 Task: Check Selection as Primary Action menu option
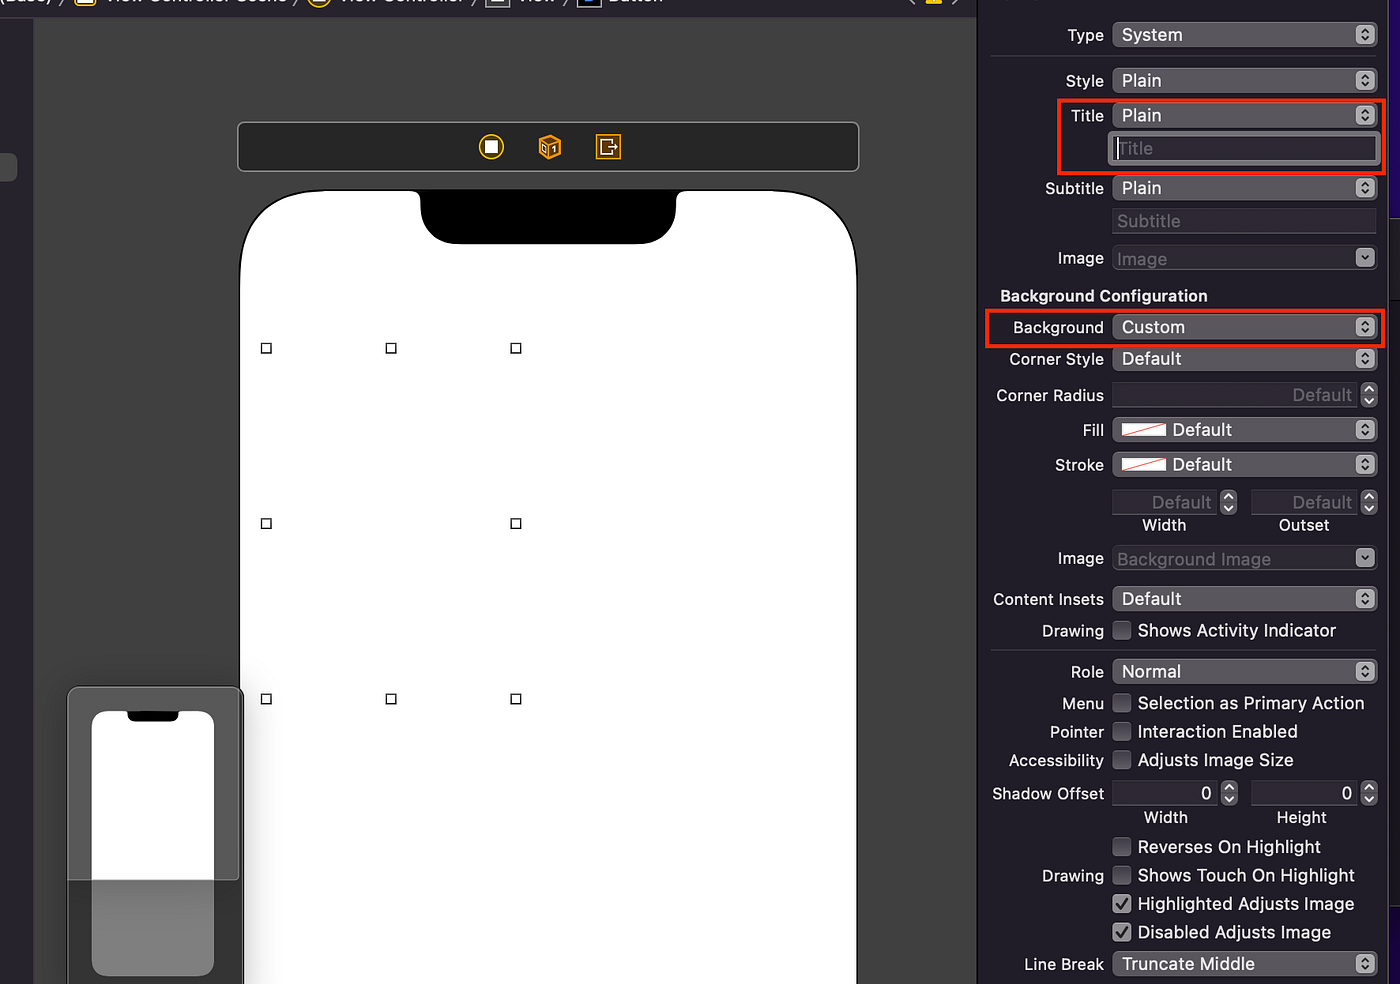pos(1122,703)
